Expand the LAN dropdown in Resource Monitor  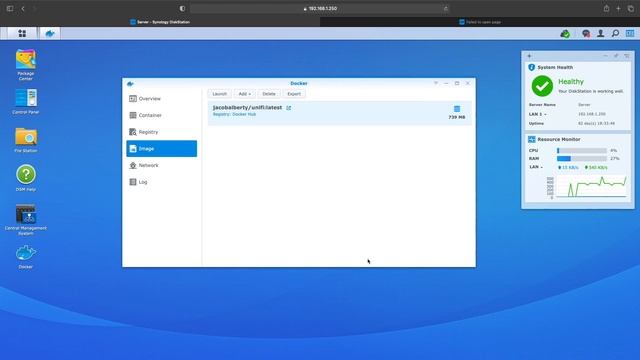(x=536, y=167)
